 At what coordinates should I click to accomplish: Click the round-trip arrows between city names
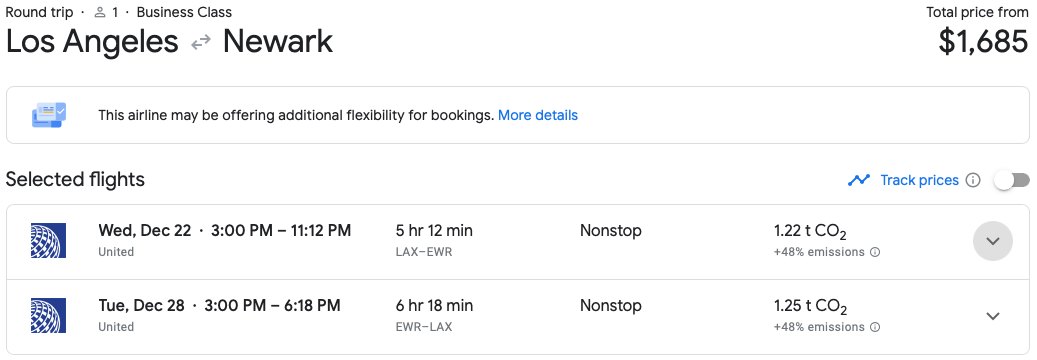[x=200, y=42]
